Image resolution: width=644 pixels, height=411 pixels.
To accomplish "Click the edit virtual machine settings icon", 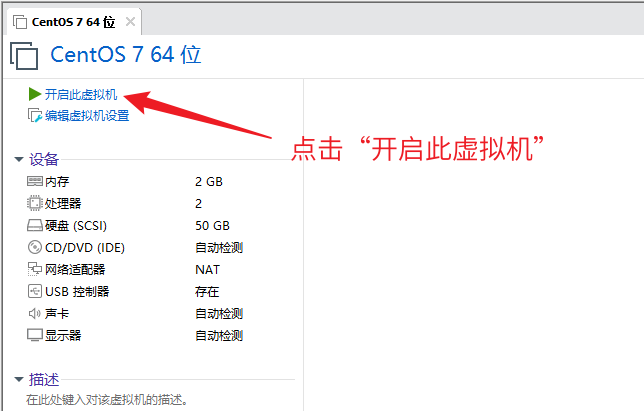I will tap(35, 115).
